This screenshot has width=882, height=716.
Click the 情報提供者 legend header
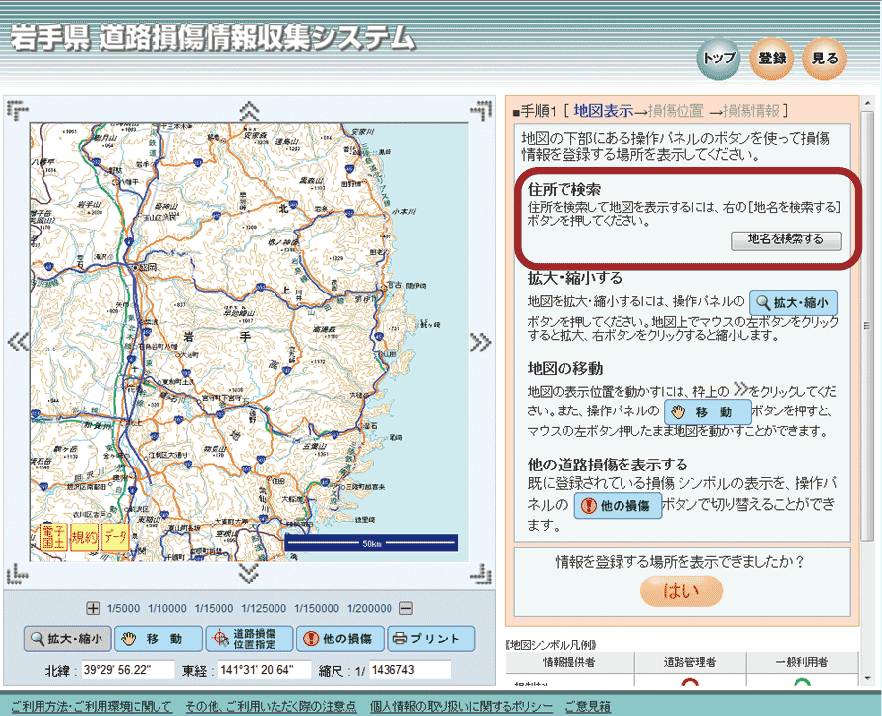[569, 662]
